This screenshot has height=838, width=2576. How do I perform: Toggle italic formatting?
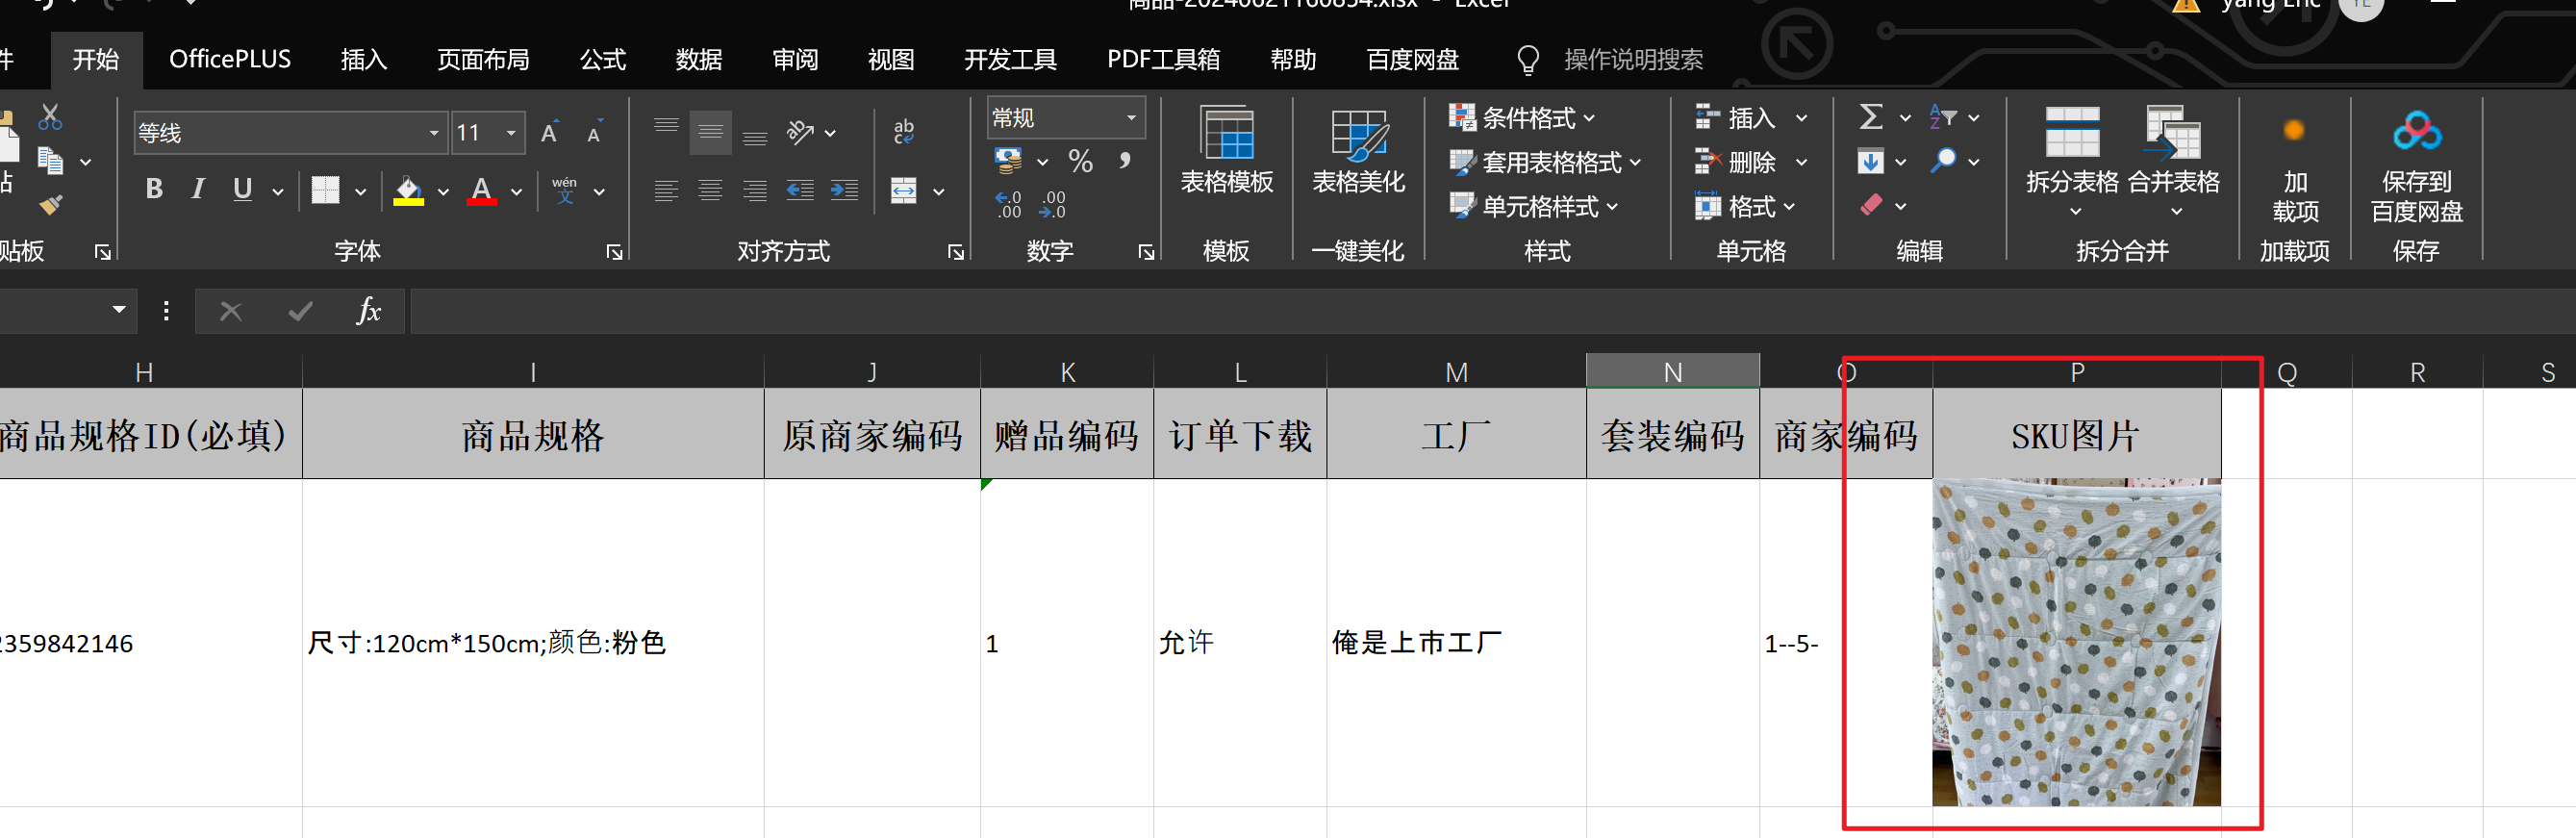[x=198, y=189]
